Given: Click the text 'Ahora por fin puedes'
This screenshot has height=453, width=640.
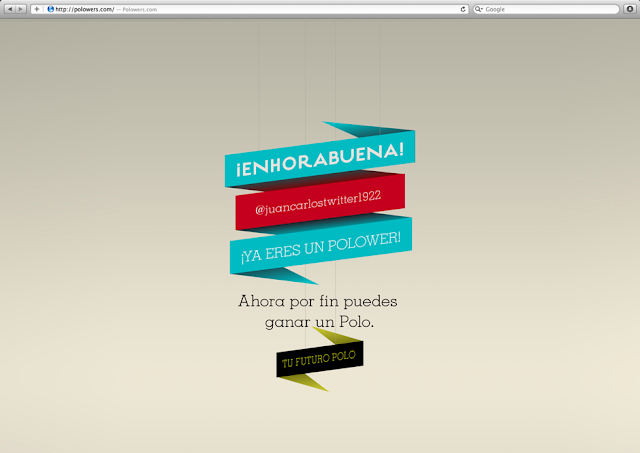Looking at the screenshot, I should pyautogui.click(x=318, y=301).
